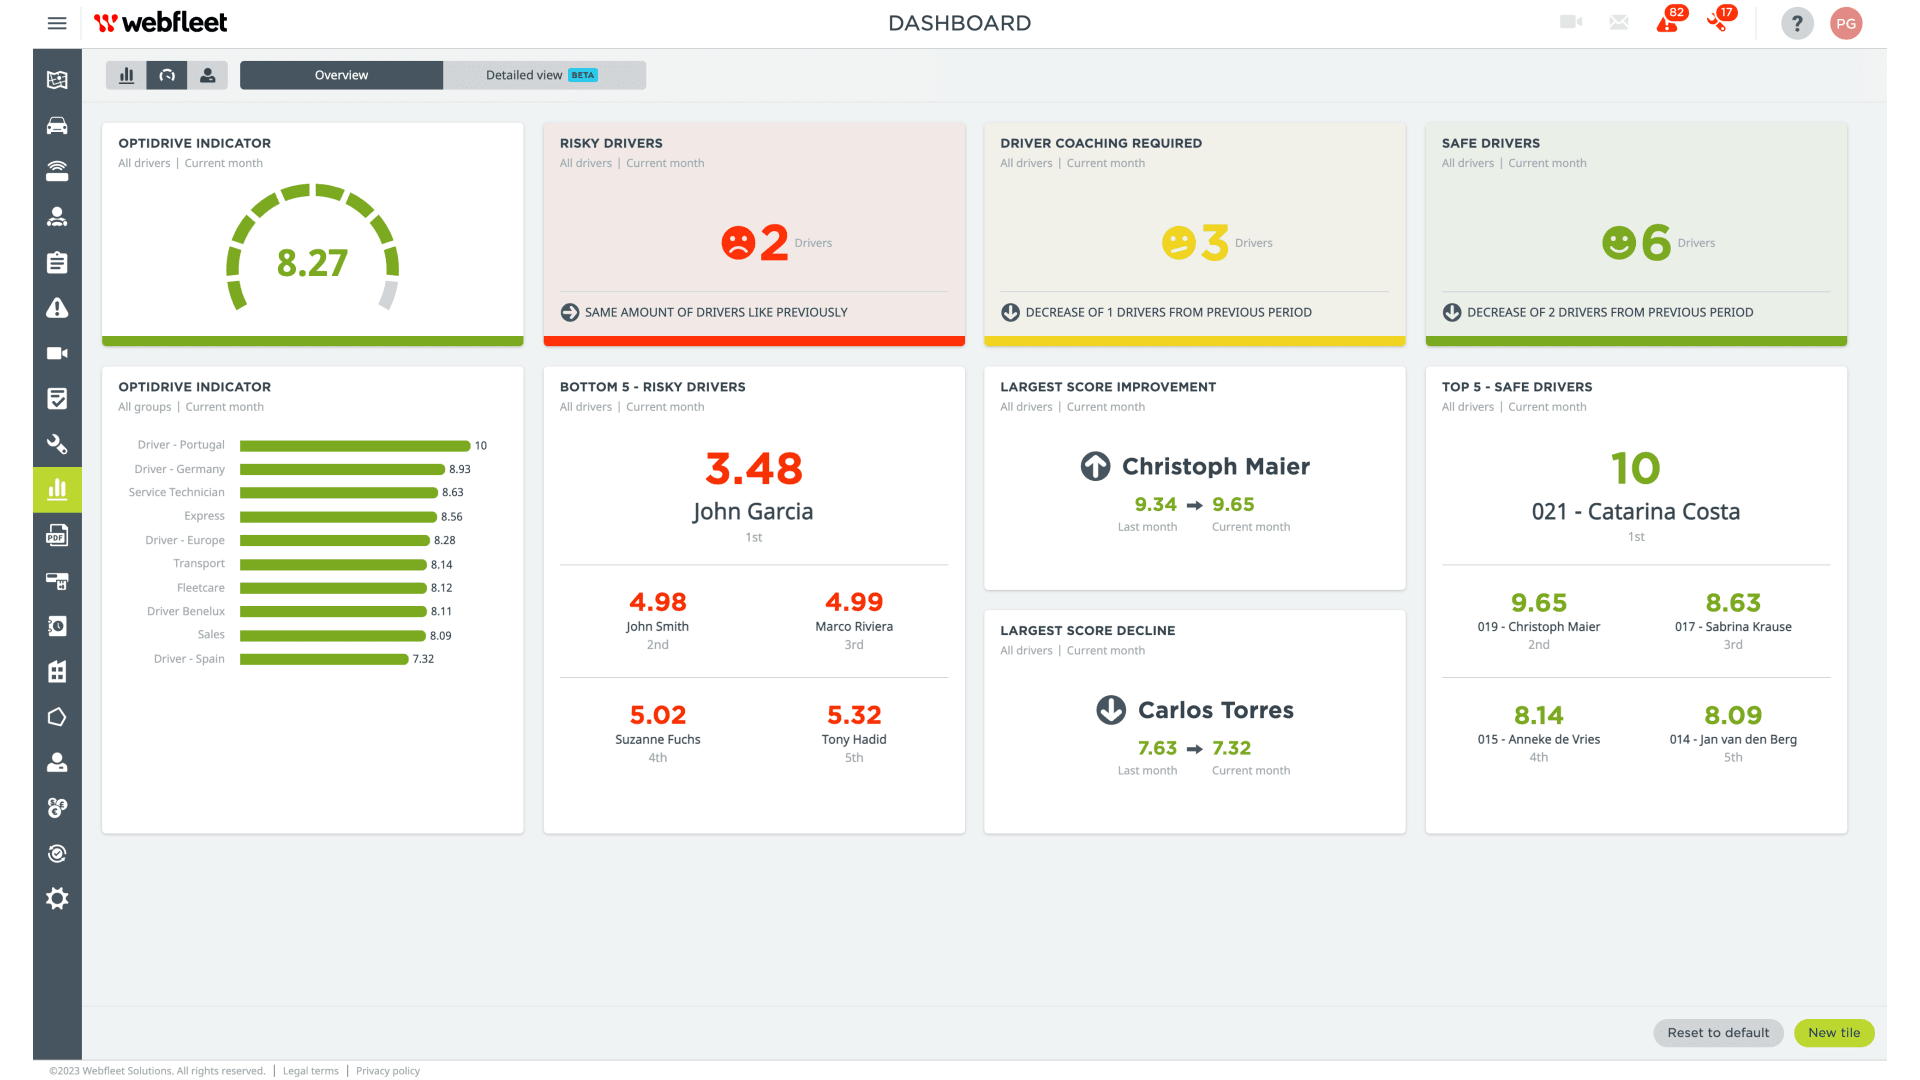This screenshot has height=1080, width=1920.
Task: Switch to the Detailed view beta tab
Action: [544, 75]
